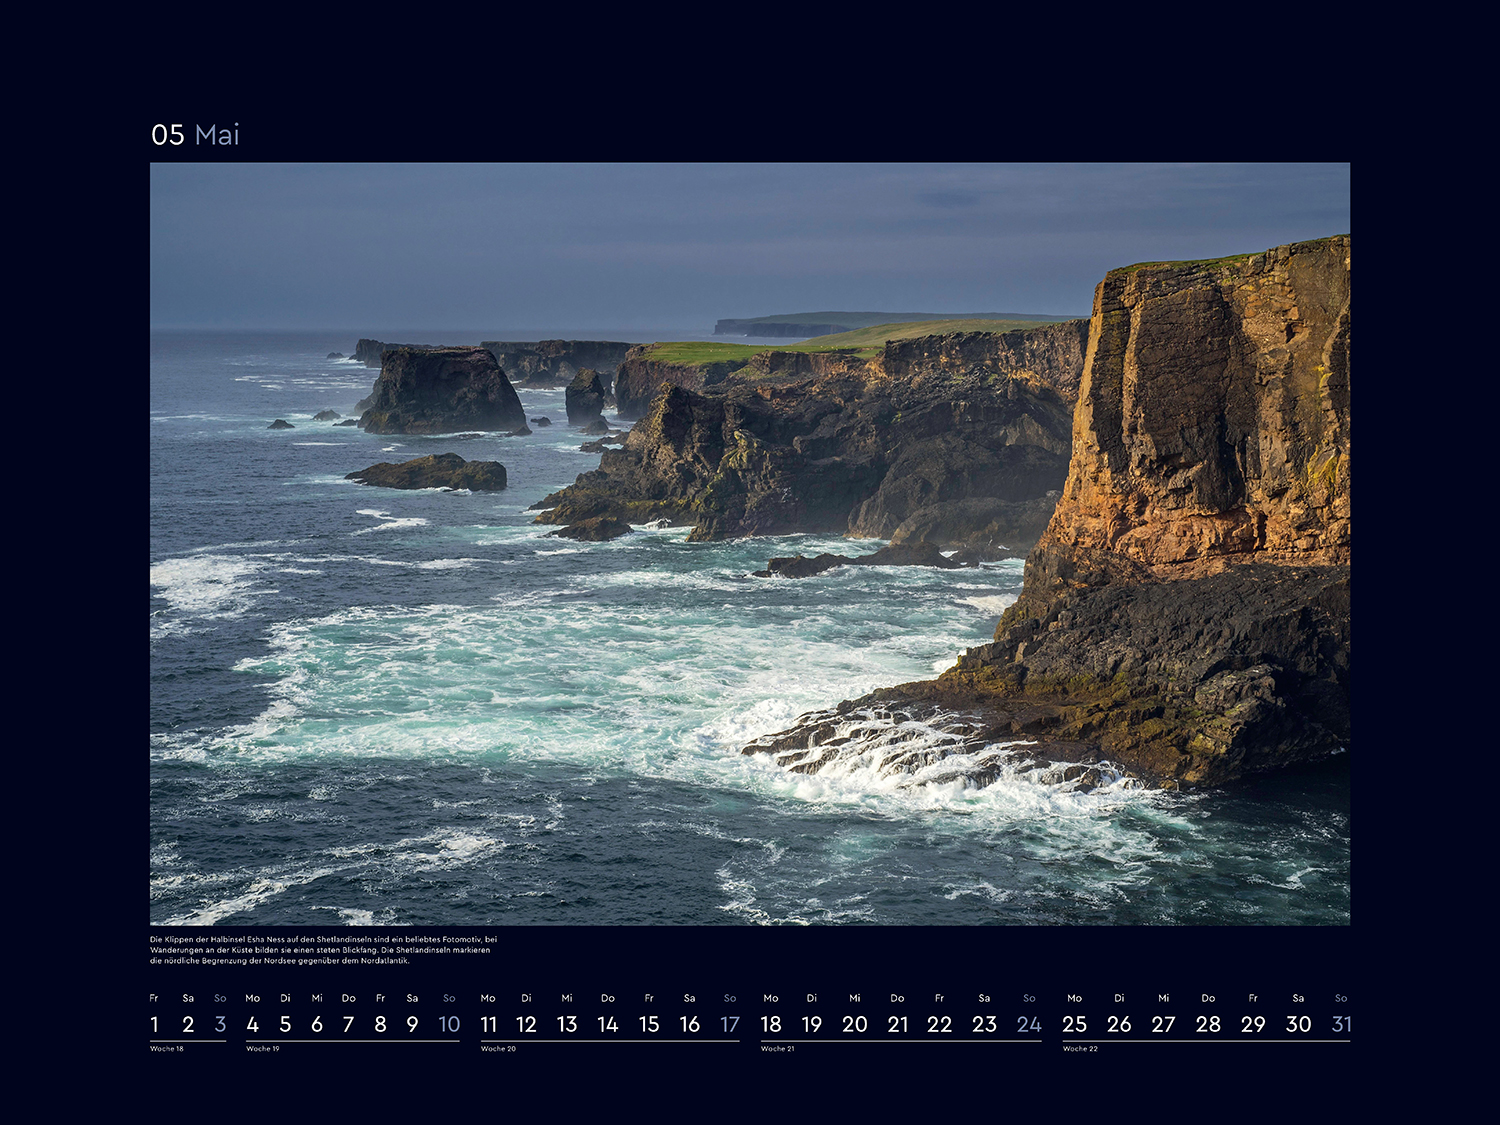Select the photo caption about Esha Ness
Image resolution: width=1500 pixels, height=1125 pixels.
[323, 950]
